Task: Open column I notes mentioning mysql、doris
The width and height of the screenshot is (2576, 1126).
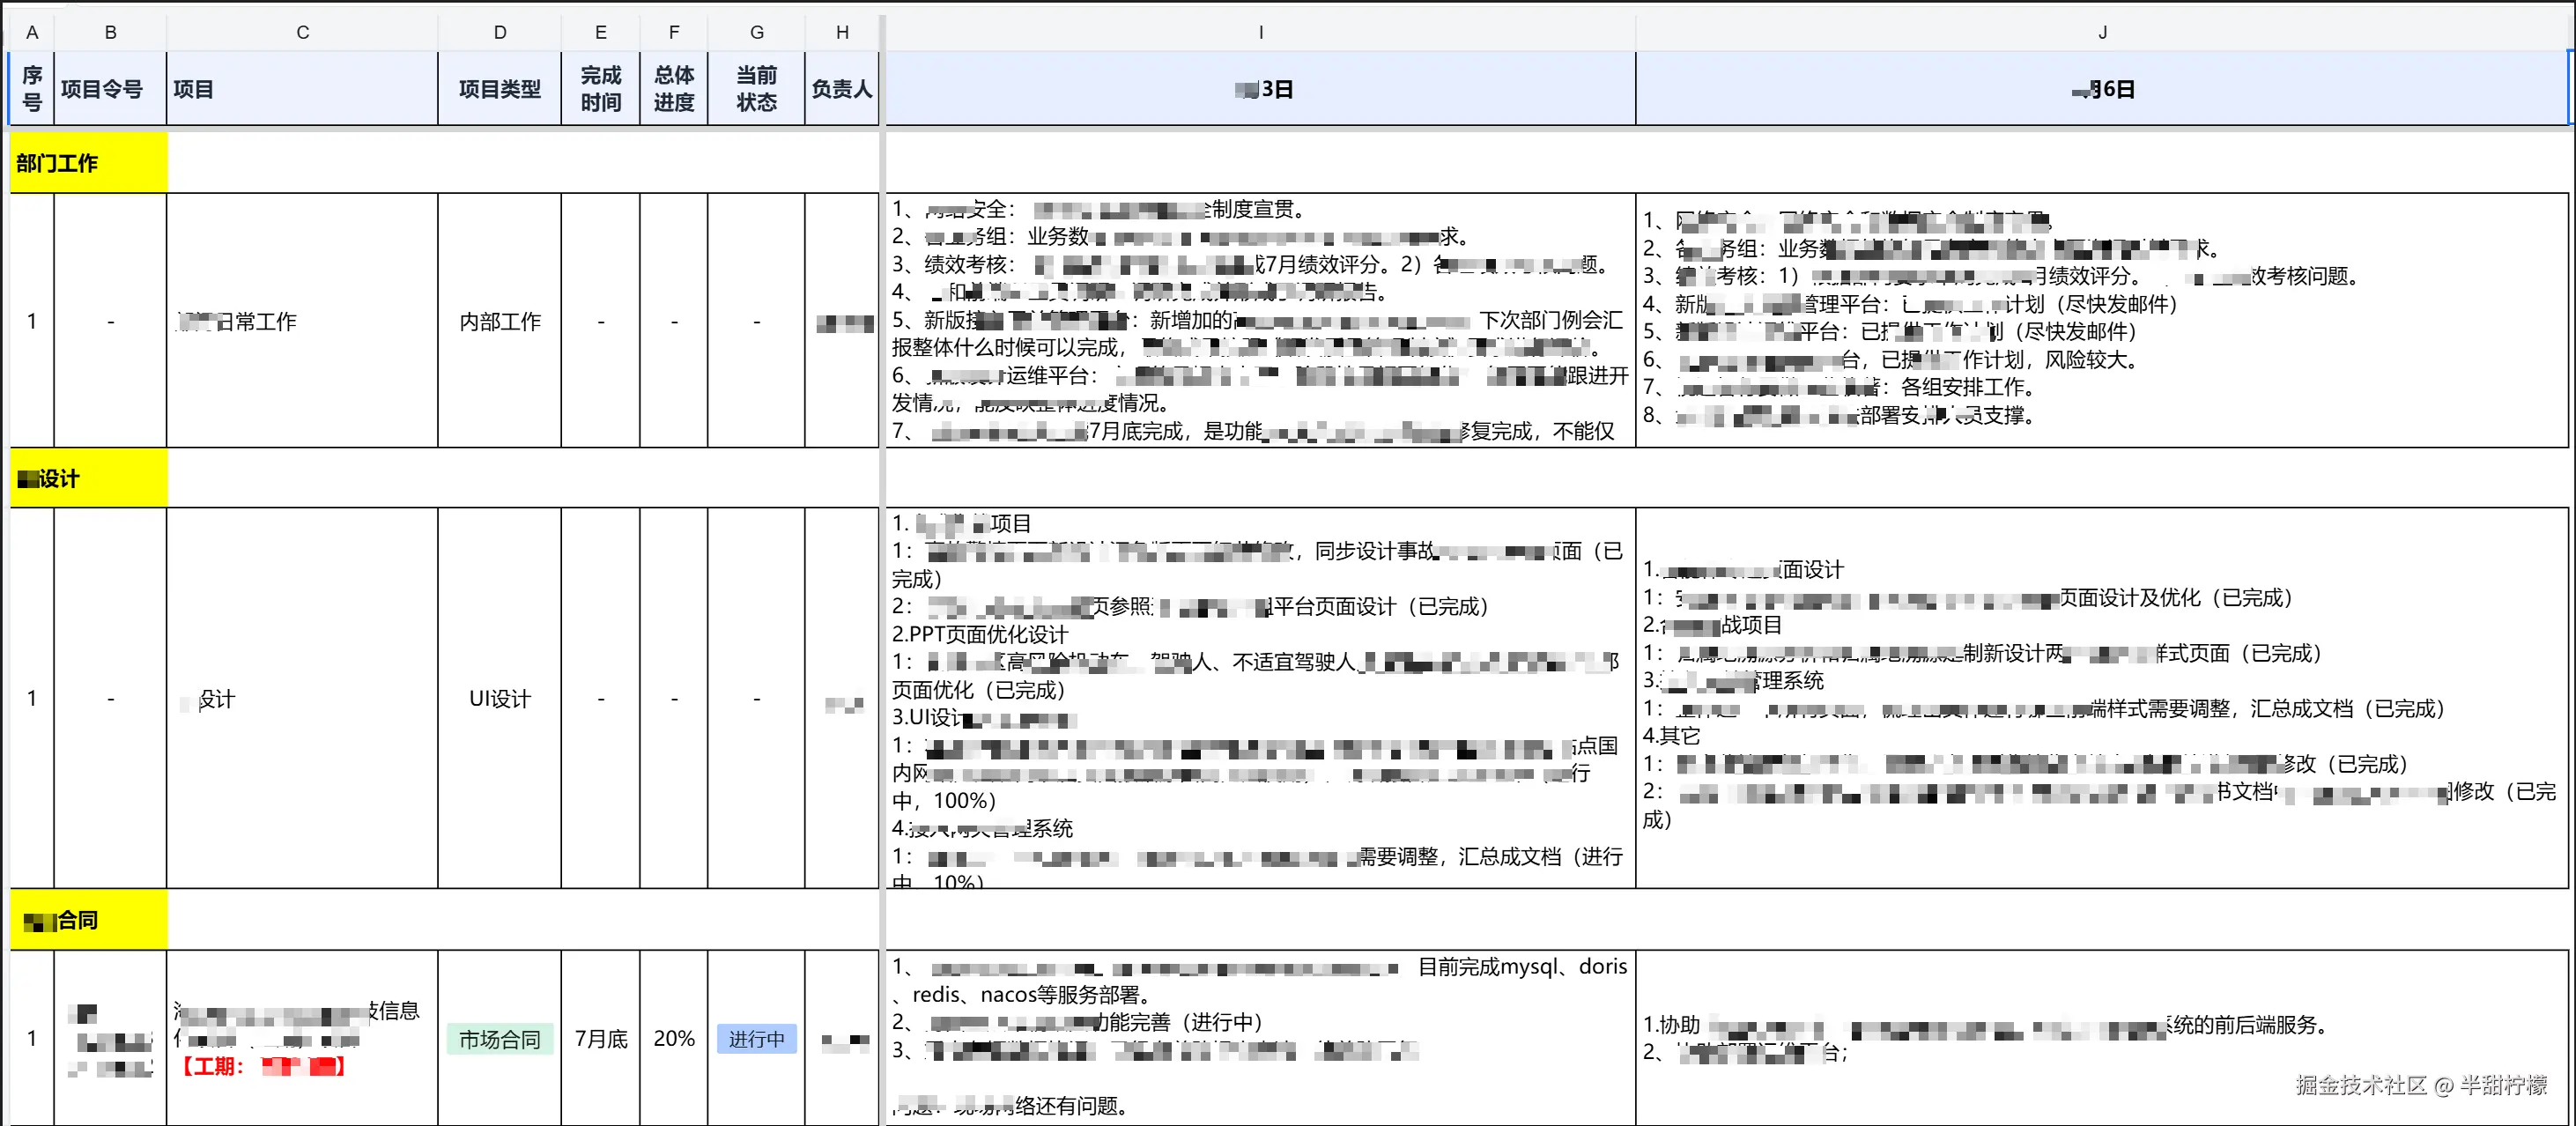Action: (1261, 1039)
